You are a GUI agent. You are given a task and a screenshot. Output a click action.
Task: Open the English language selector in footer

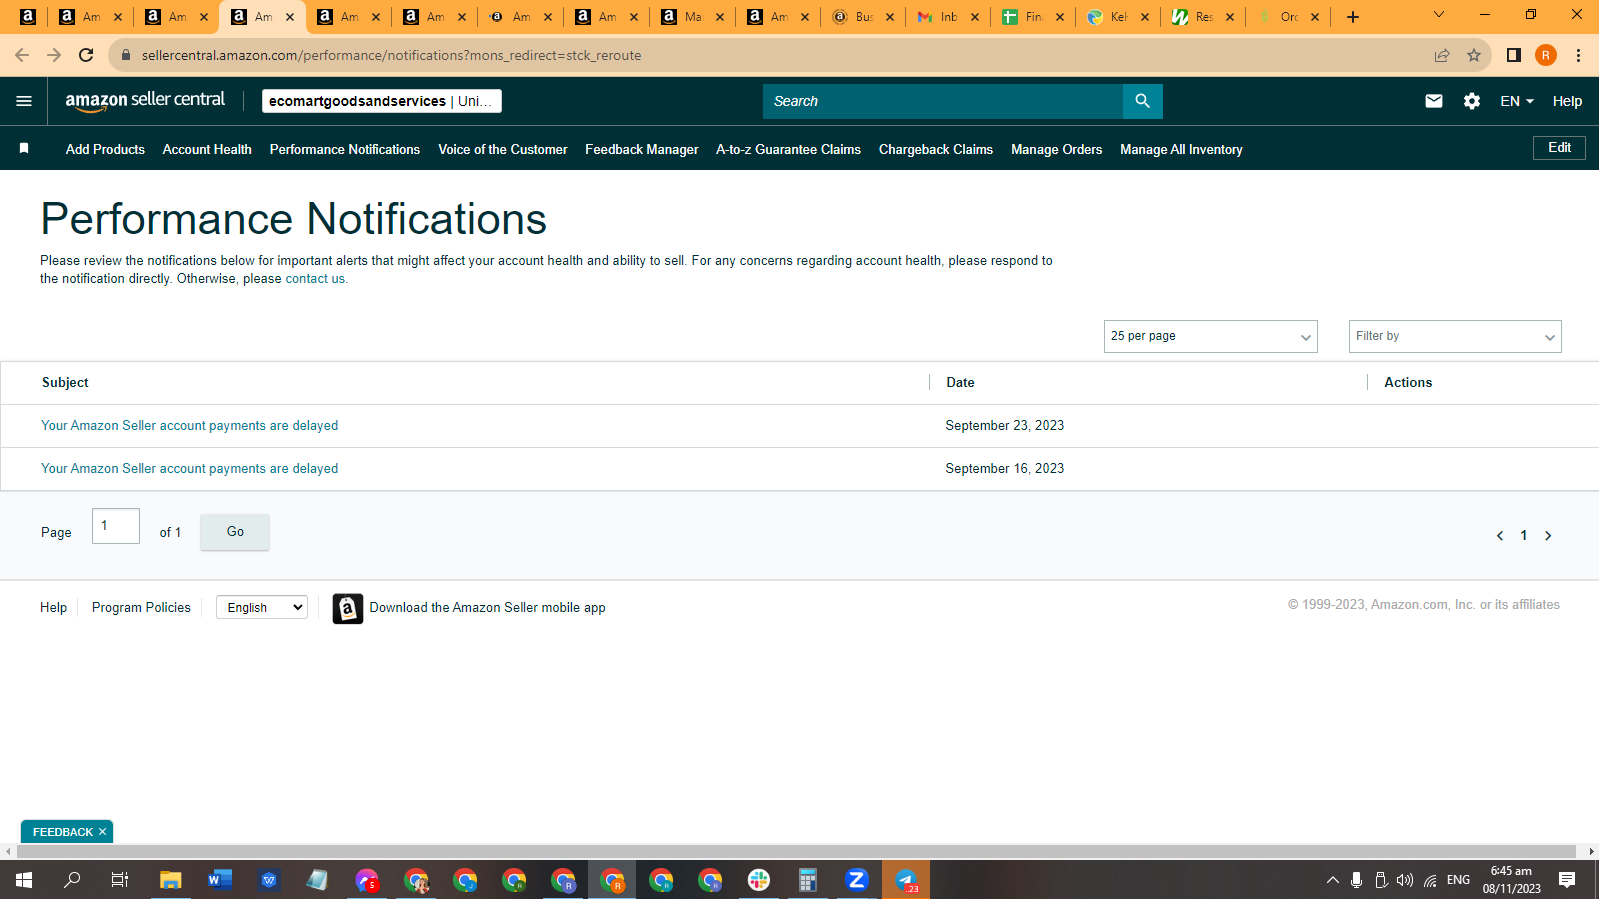click(x=262, y=607)
